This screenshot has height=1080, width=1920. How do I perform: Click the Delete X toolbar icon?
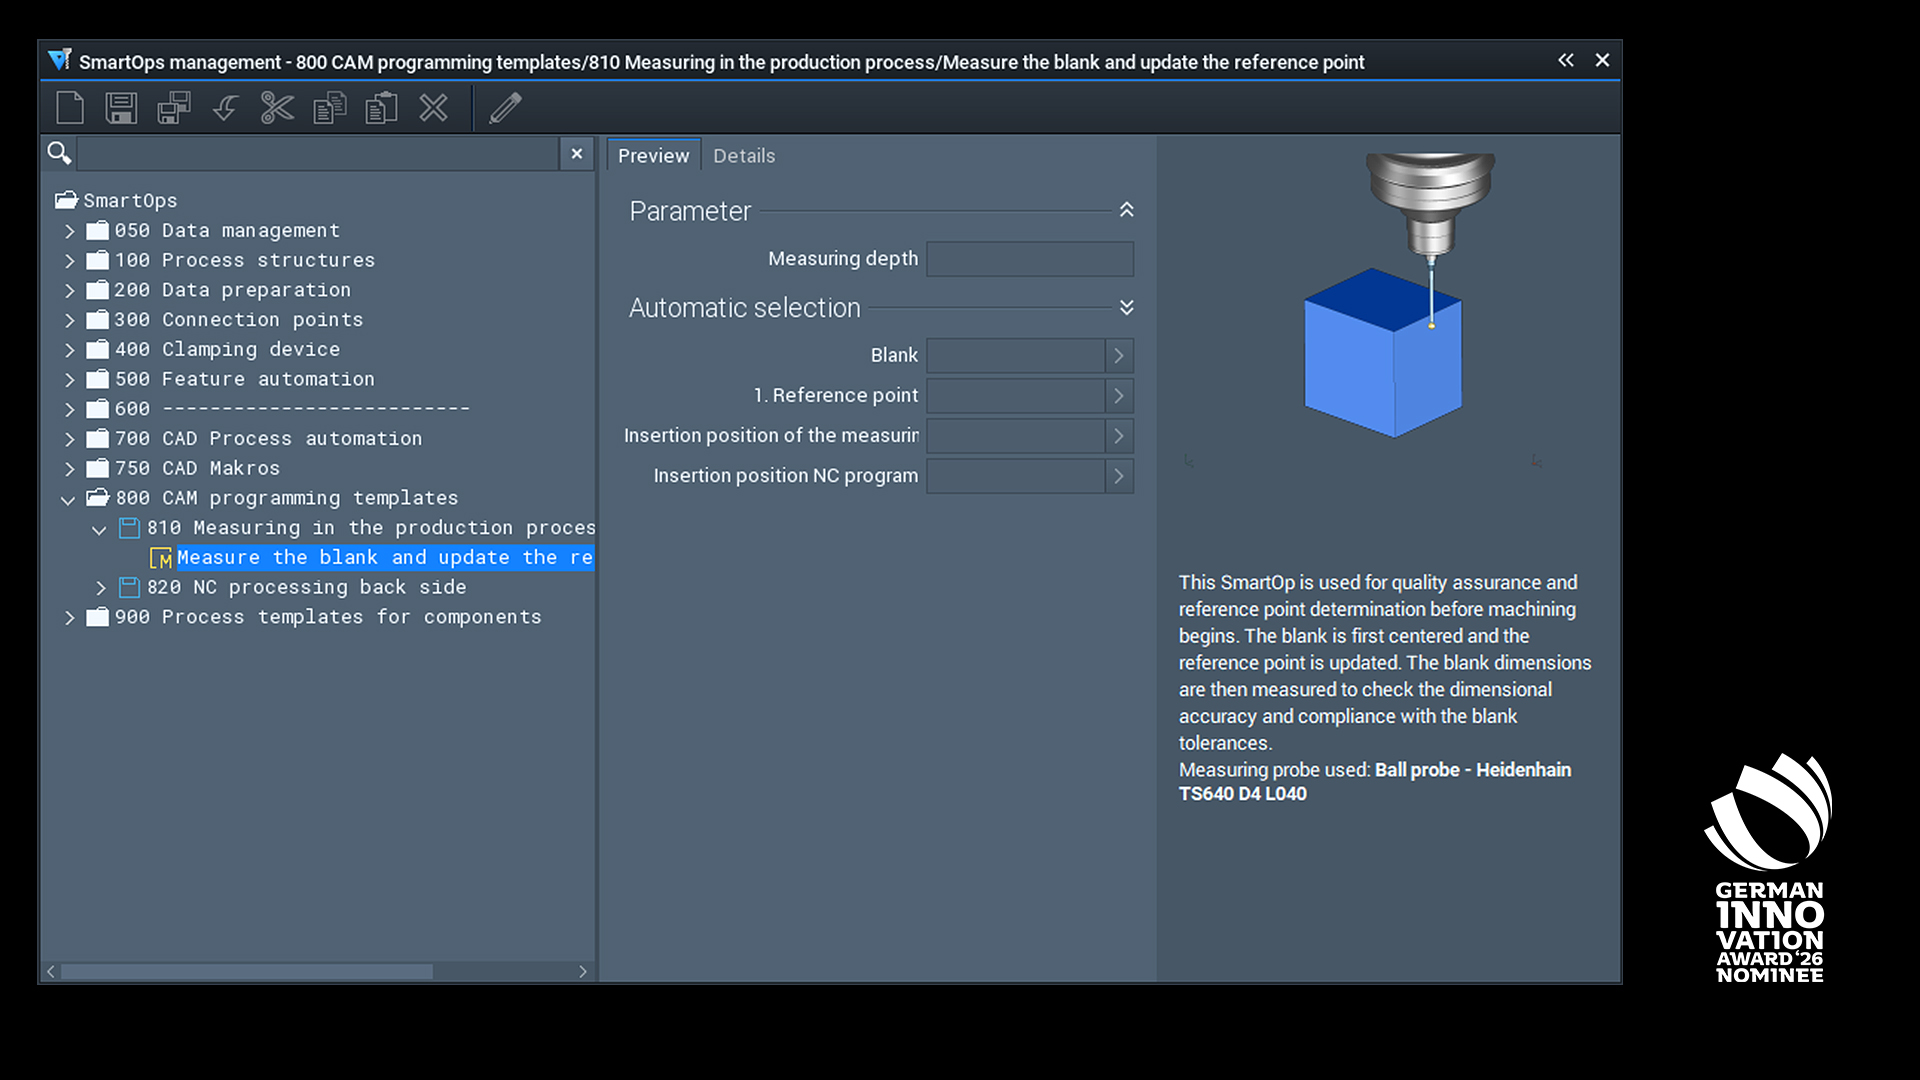coord(433,108)
